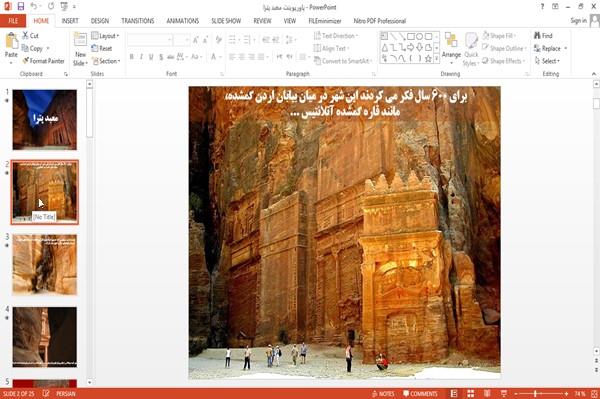Increase font size
This screenshot has height=399, width=600.
click(196, 40)
